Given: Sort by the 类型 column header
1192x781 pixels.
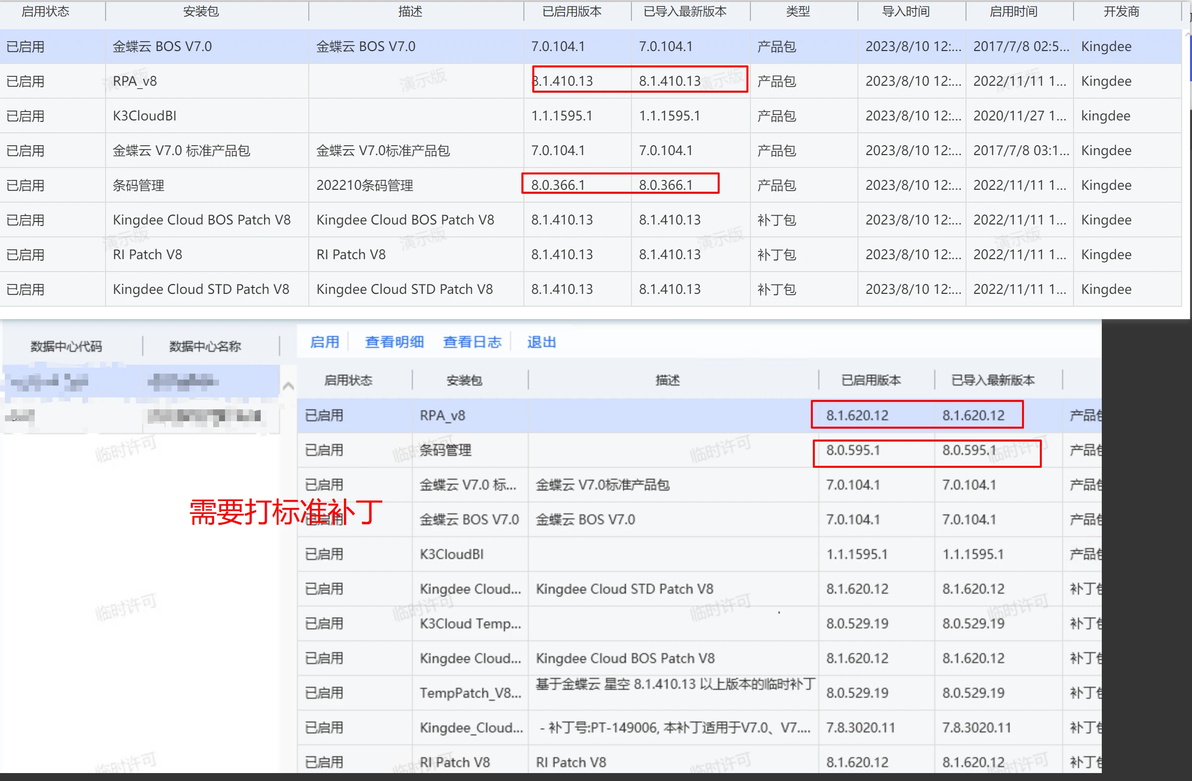Looking at the screenshot, I should [x=797, y=11].
